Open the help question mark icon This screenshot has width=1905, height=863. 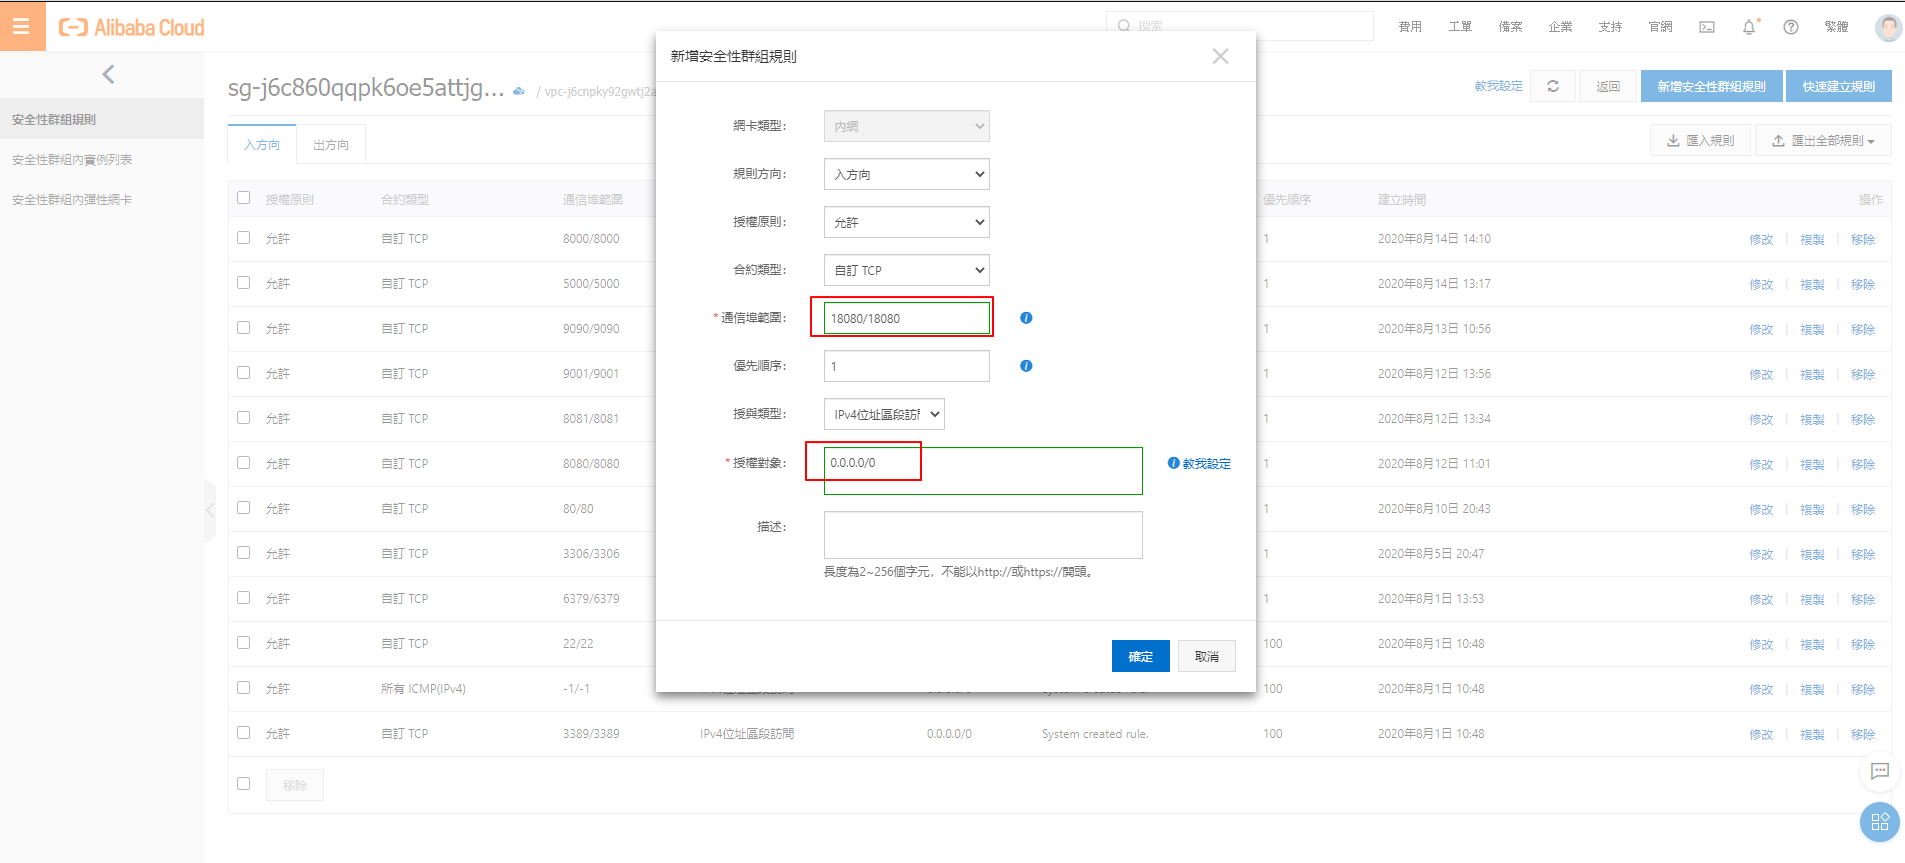point(1791,27)
